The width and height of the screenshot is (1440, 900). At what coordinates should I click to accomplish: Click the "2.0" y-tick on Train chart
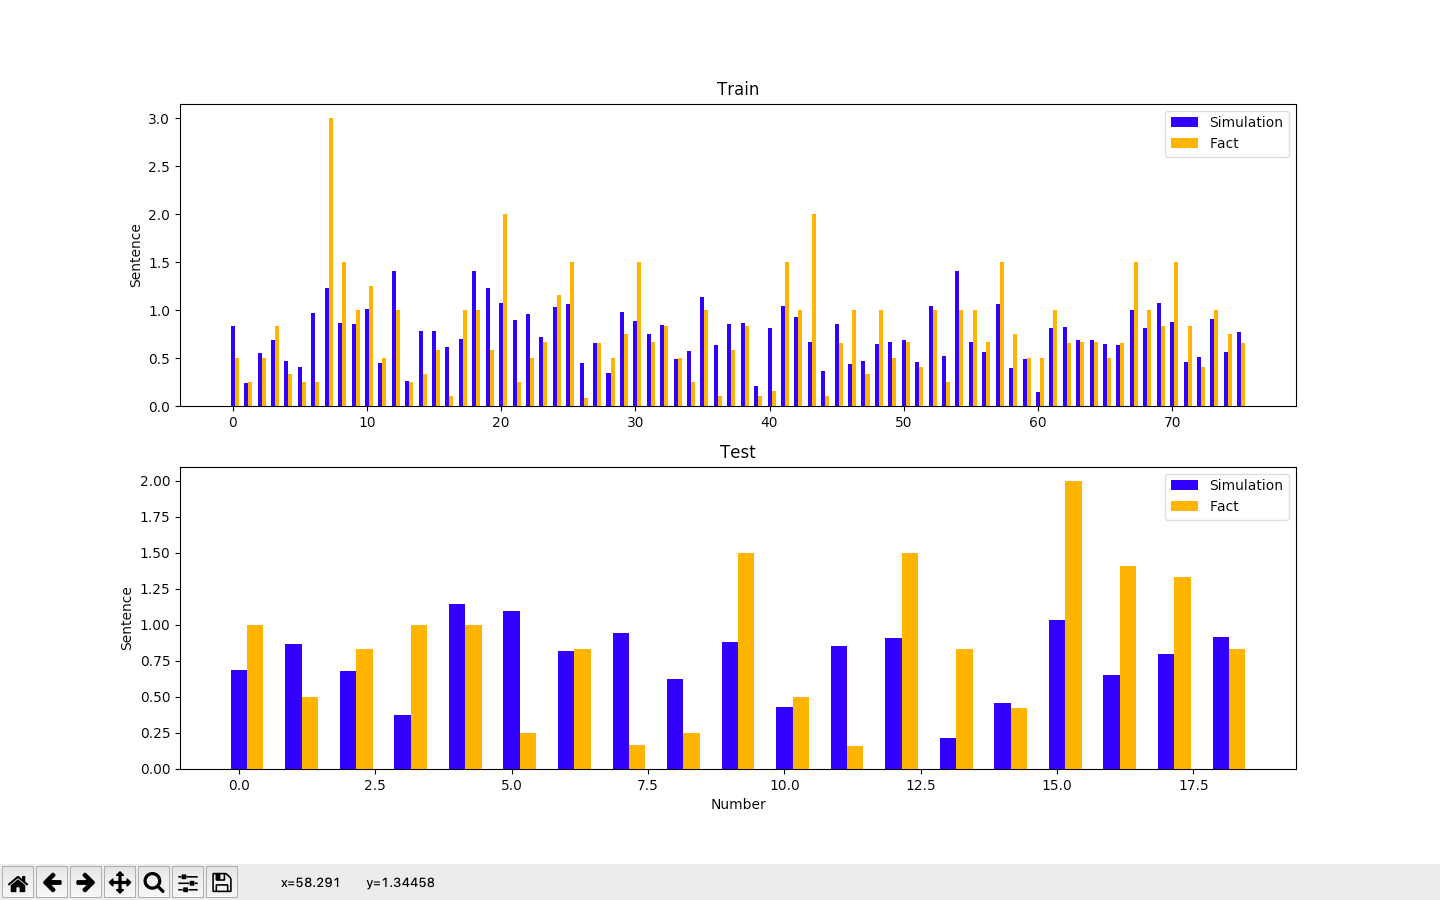[x=158, y=215]
